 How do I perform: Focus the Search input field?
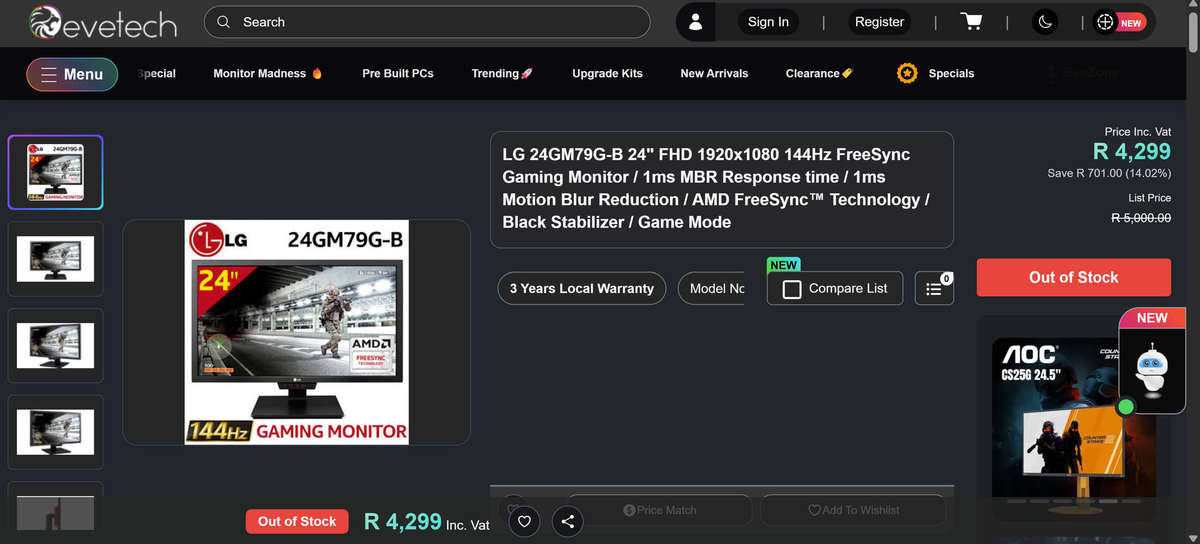pos(427,22)
